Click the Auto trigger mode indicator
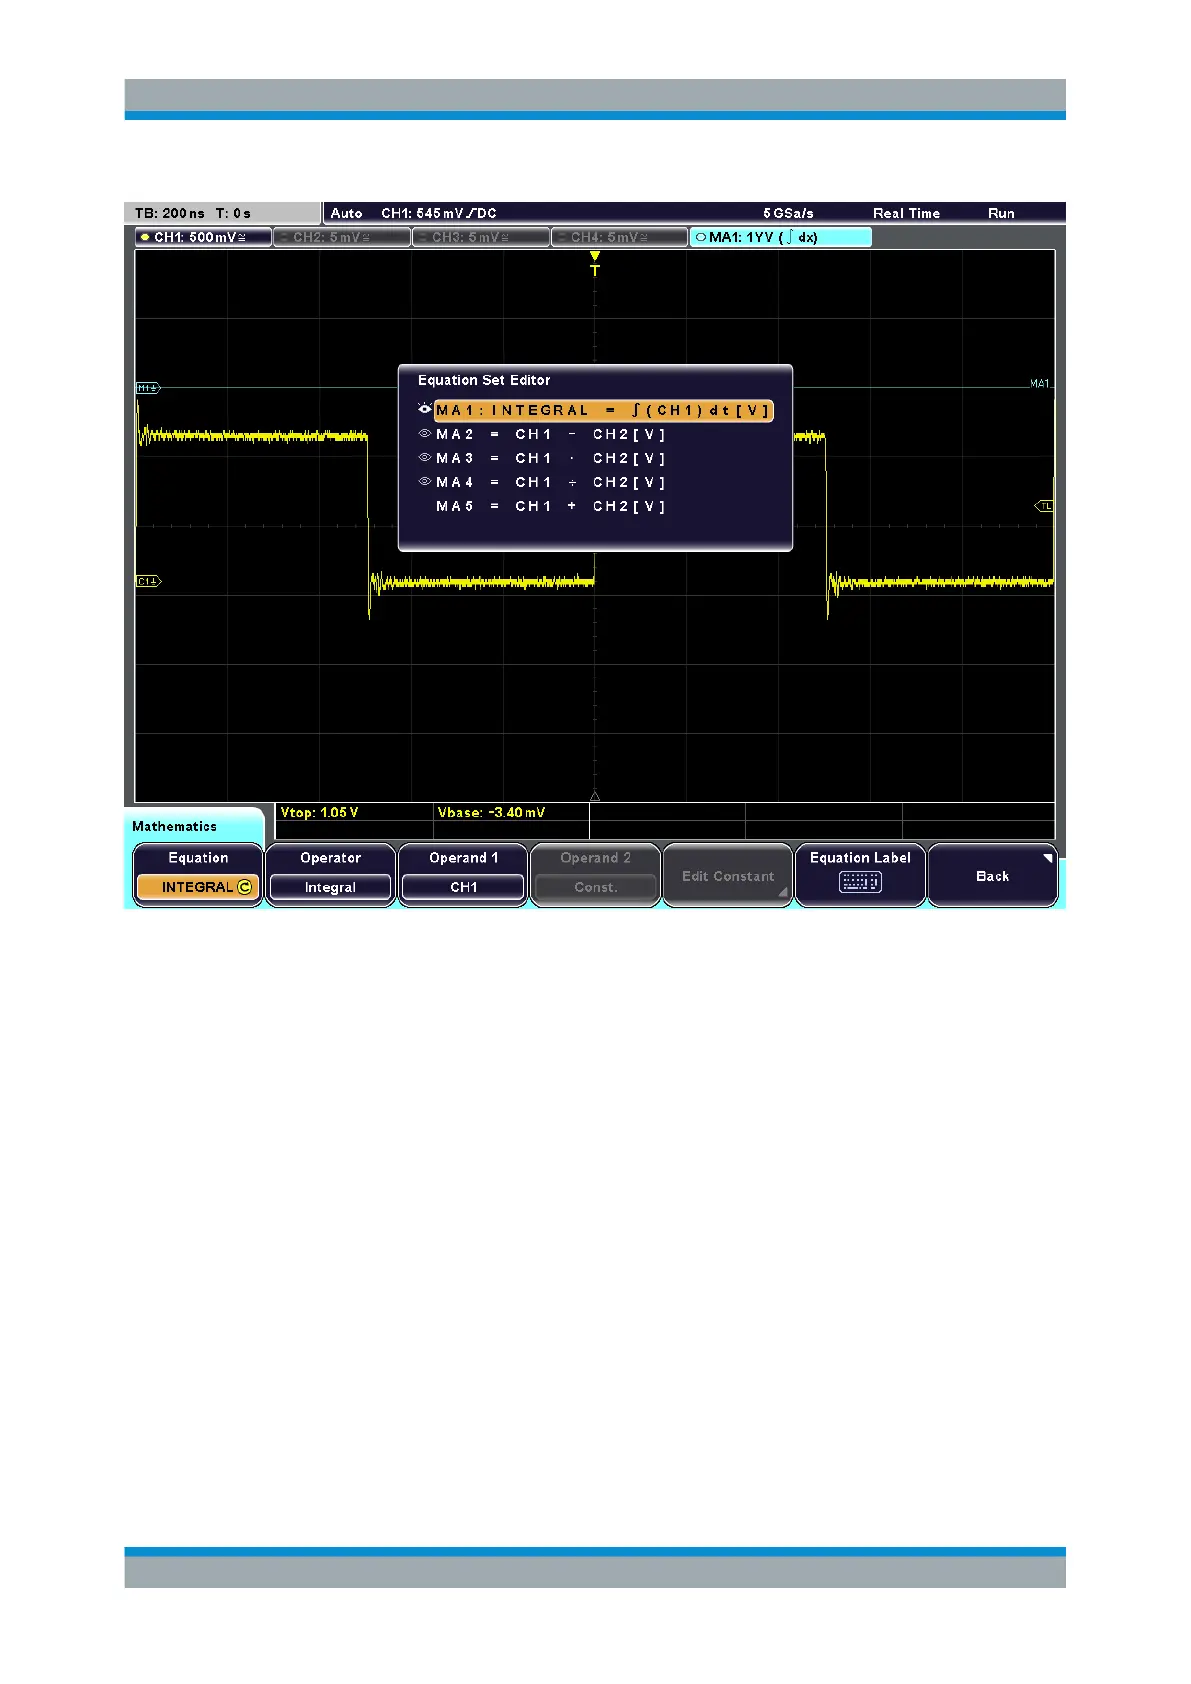 coord(346,213)
